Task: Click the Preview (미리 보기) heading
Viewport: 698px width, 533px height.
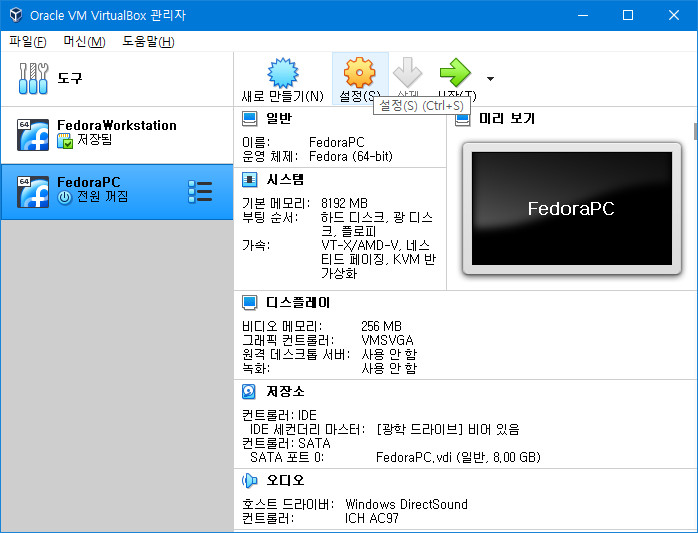Action: point(507,118)
